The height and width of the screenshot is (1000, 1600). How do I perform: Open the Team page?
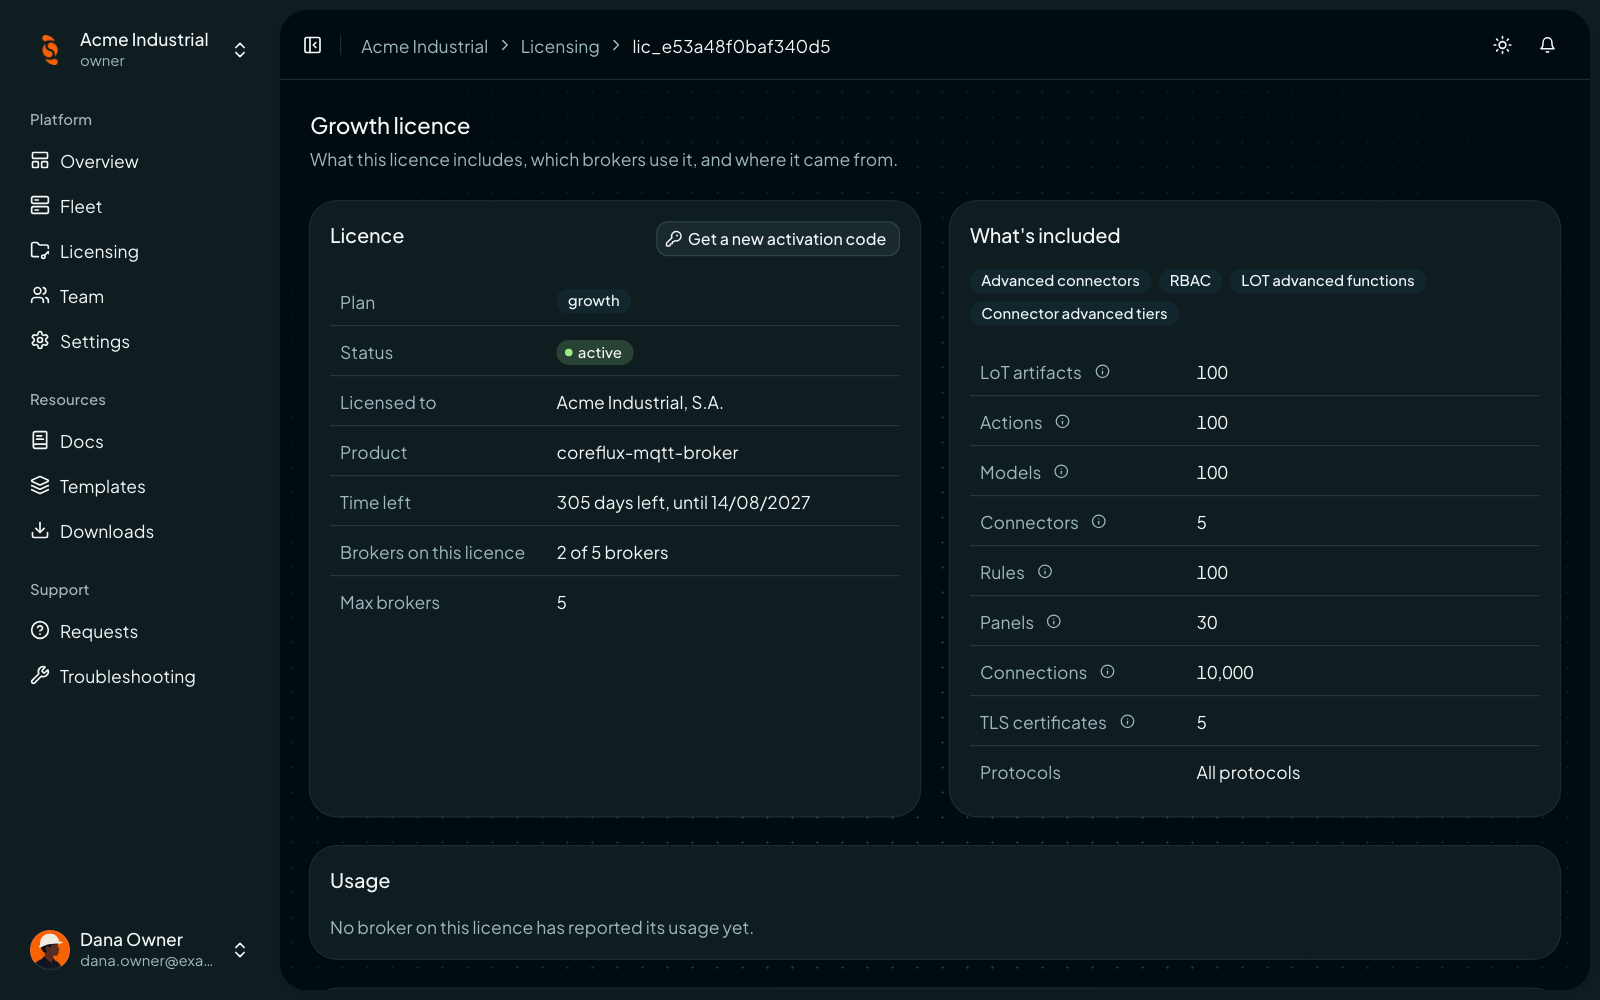[140, 296]
